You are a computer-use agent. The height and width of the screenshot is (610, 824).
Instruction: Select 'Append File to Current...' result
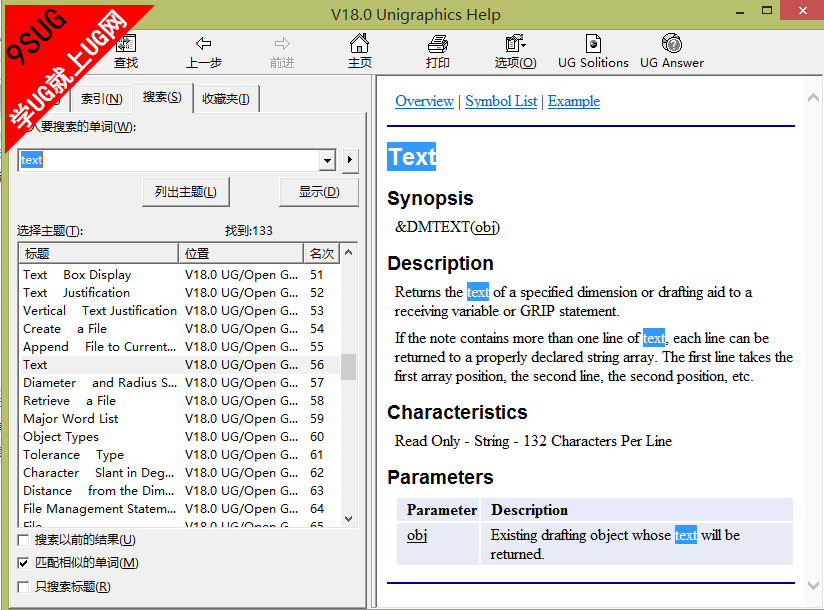click(x=180, y=347)
